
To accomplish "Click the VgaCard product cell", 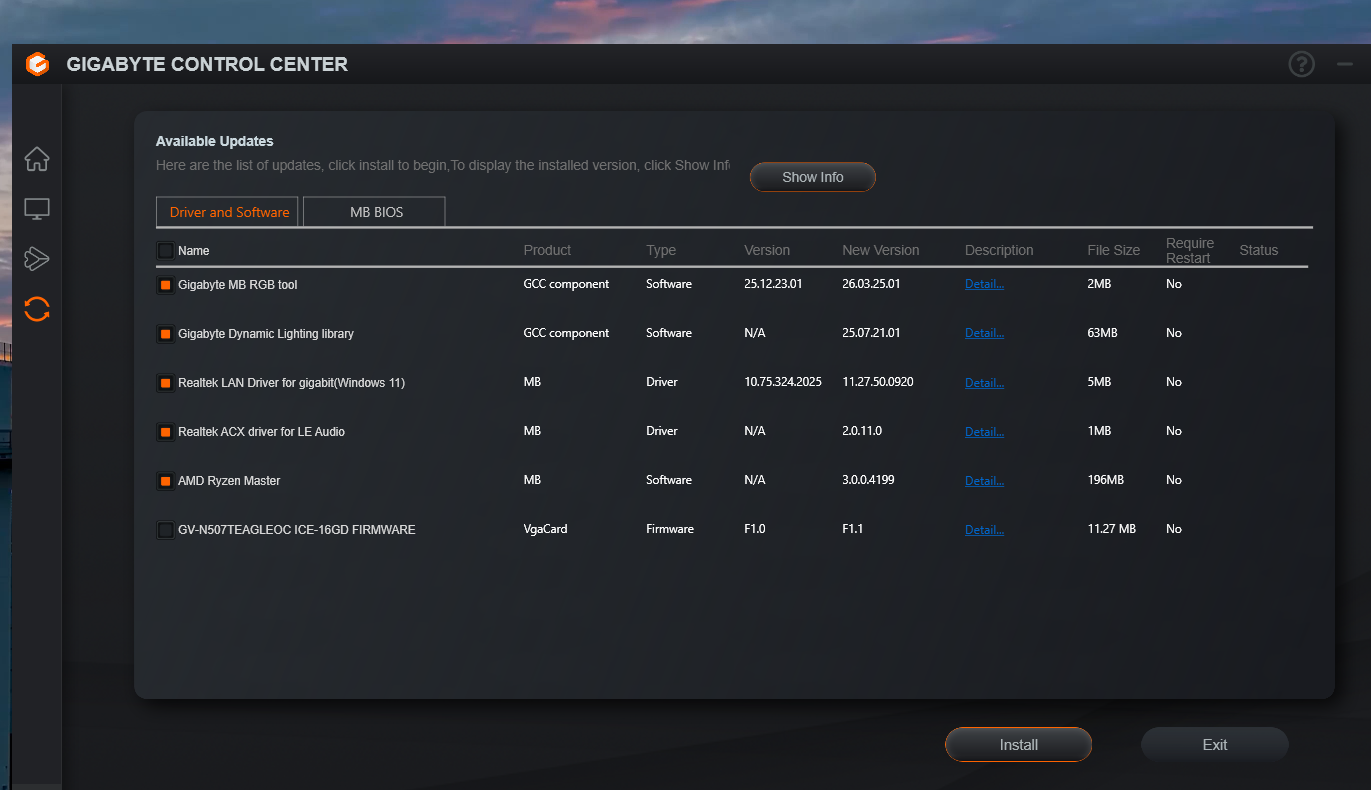I will [545, 529].
